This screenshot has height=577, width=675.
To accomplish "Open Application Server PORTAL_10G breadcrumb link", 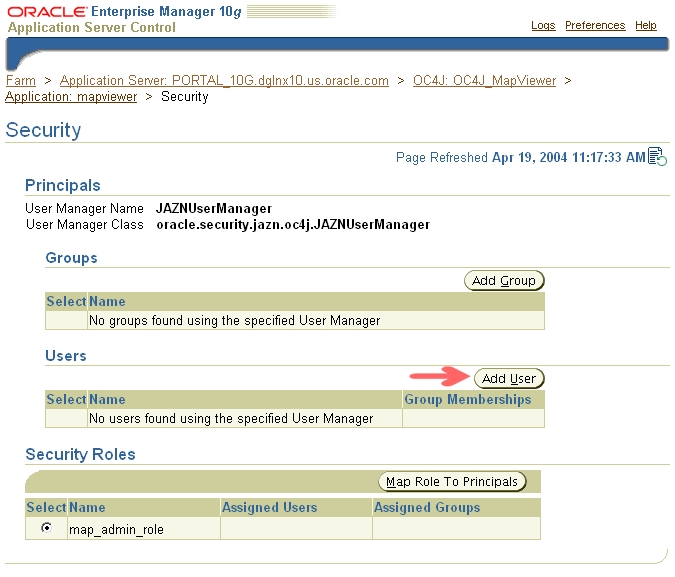I will 224,81.
